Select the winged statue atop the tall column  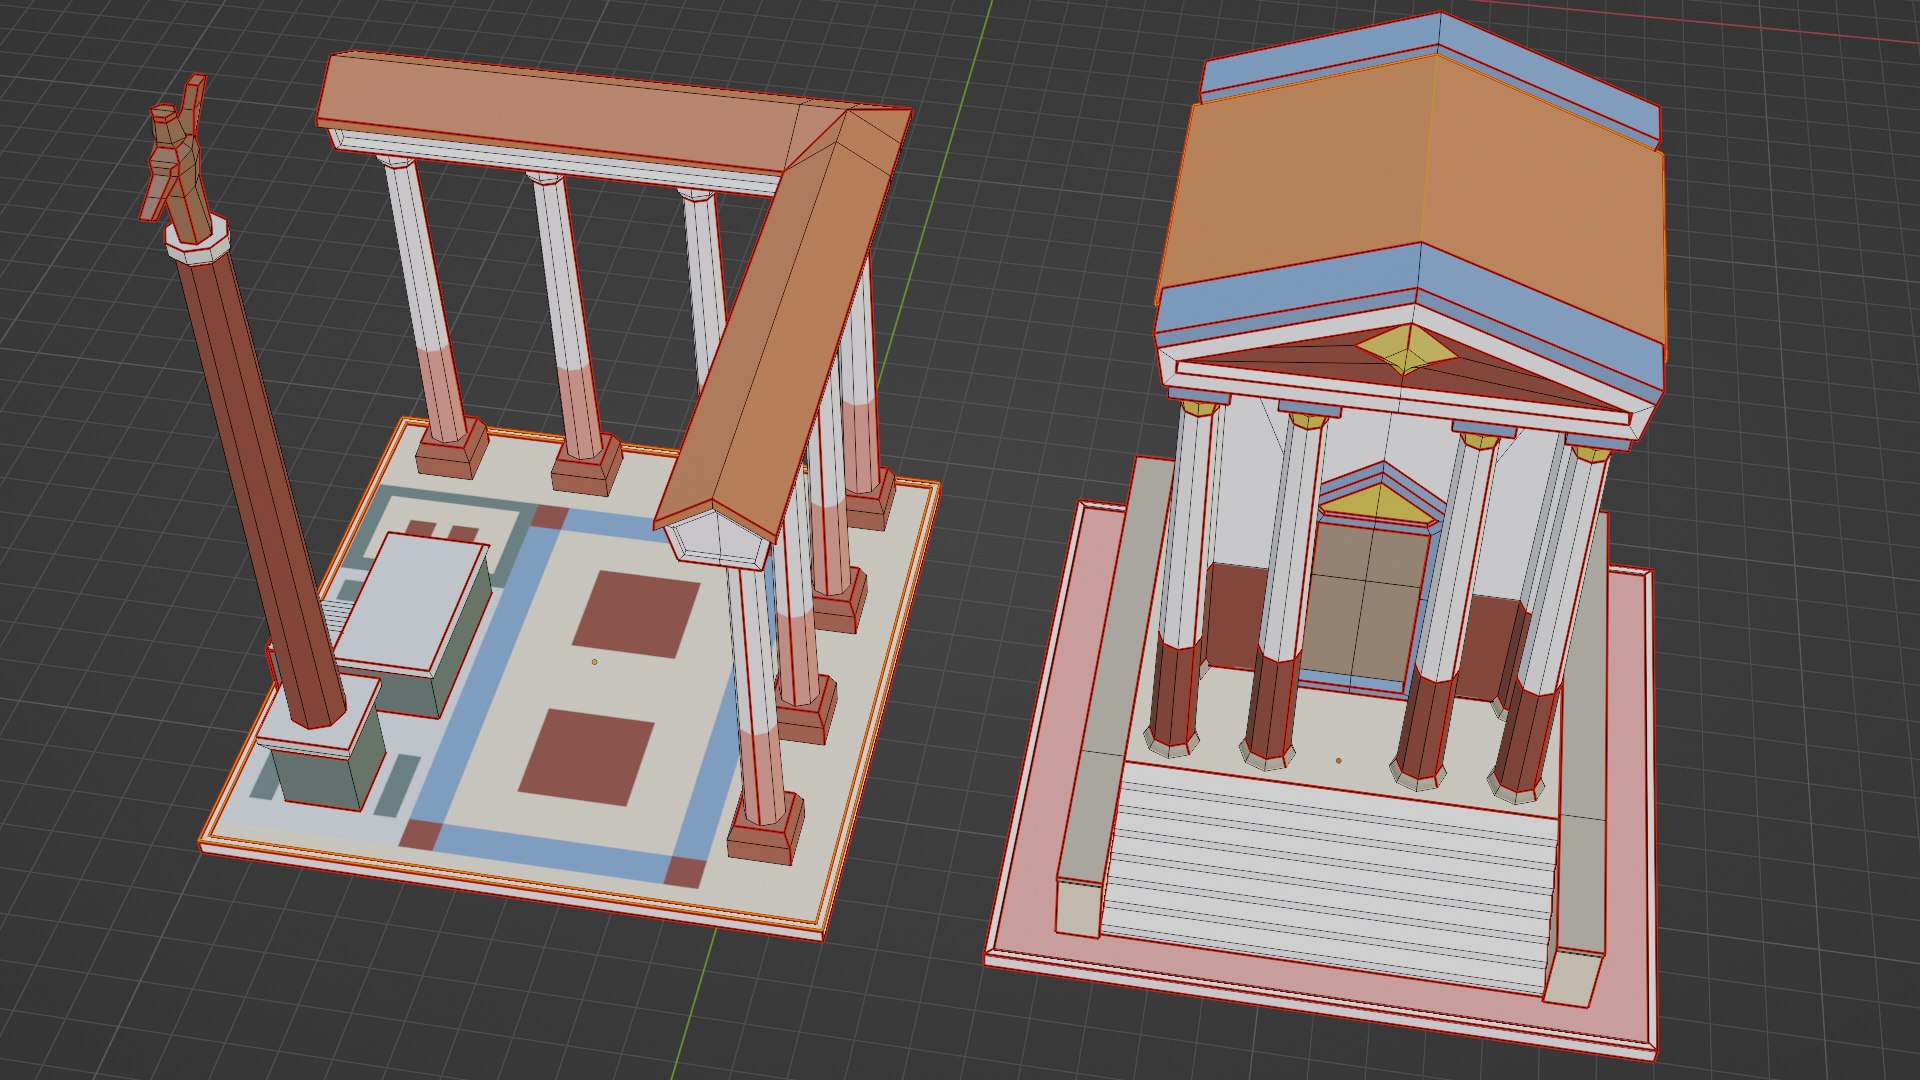(180, 160)
